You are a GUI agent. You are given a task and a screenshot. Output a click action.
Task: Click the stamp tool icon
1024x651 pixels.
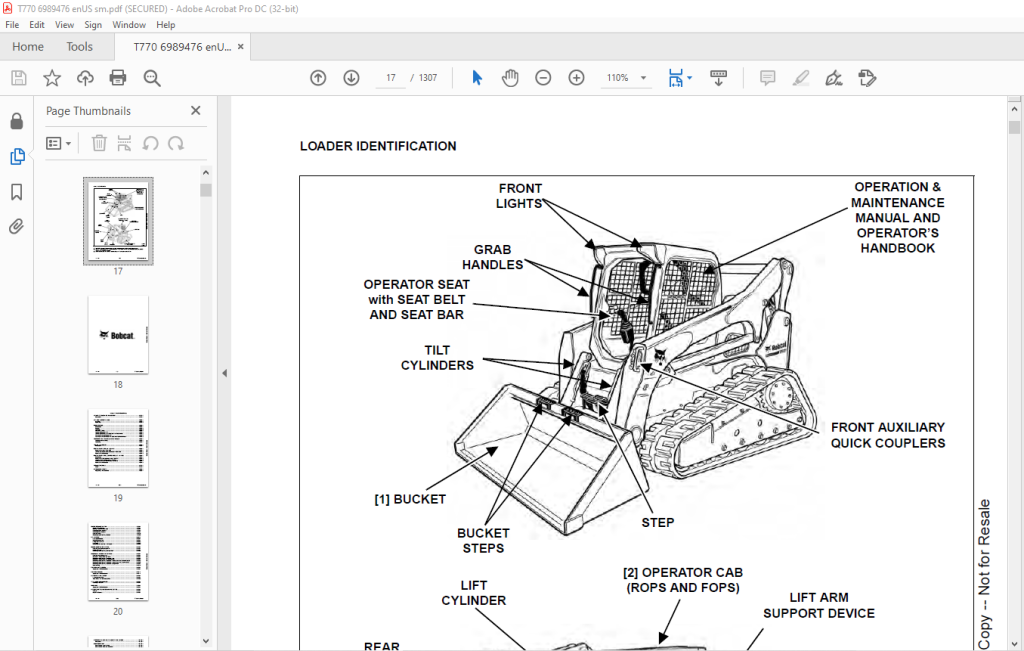[867, 78]
